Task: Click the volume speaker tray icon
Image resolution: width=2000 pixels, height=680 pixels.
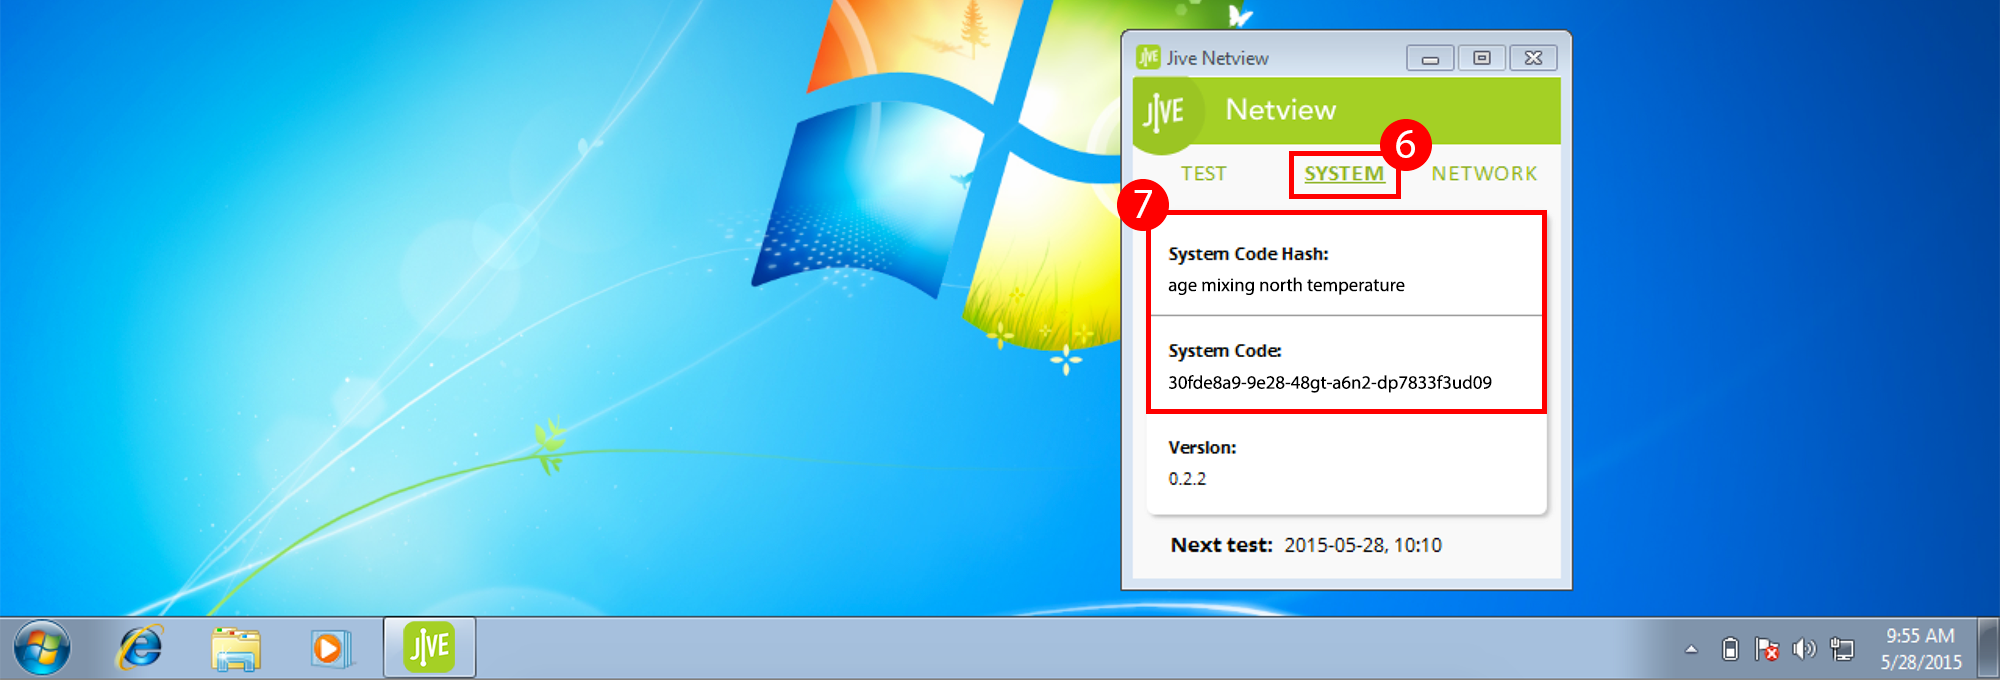Action: 1804,650
